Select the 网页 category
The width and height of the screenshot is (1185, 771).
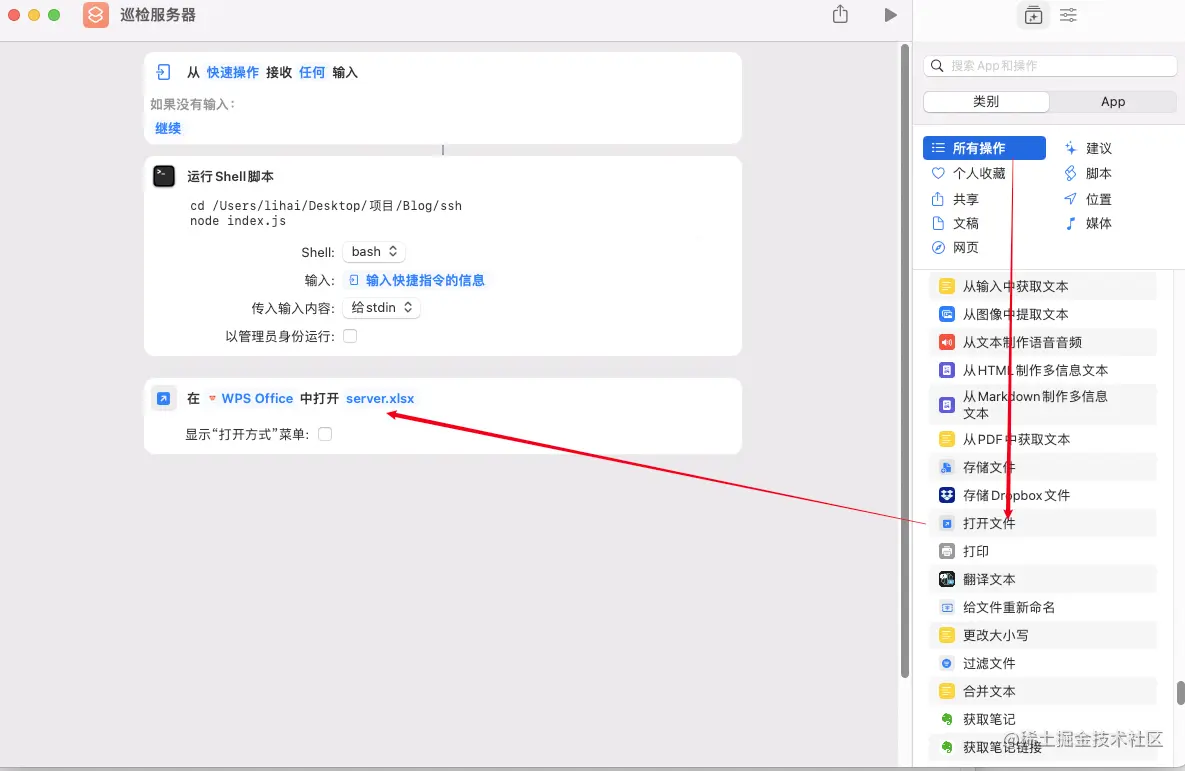coord(955,247)
